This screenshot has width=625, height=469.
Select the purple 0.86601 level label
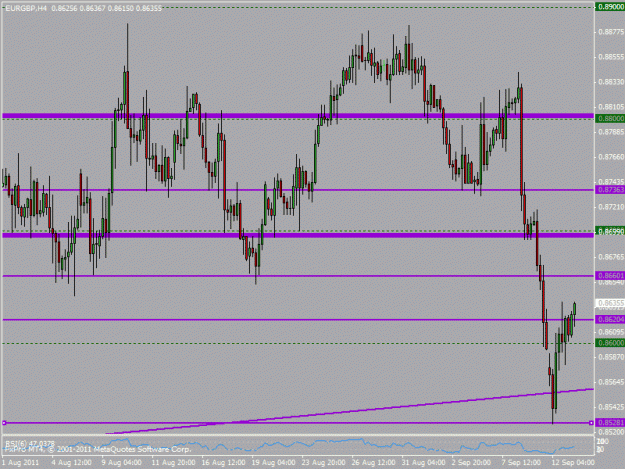[610, 276]
